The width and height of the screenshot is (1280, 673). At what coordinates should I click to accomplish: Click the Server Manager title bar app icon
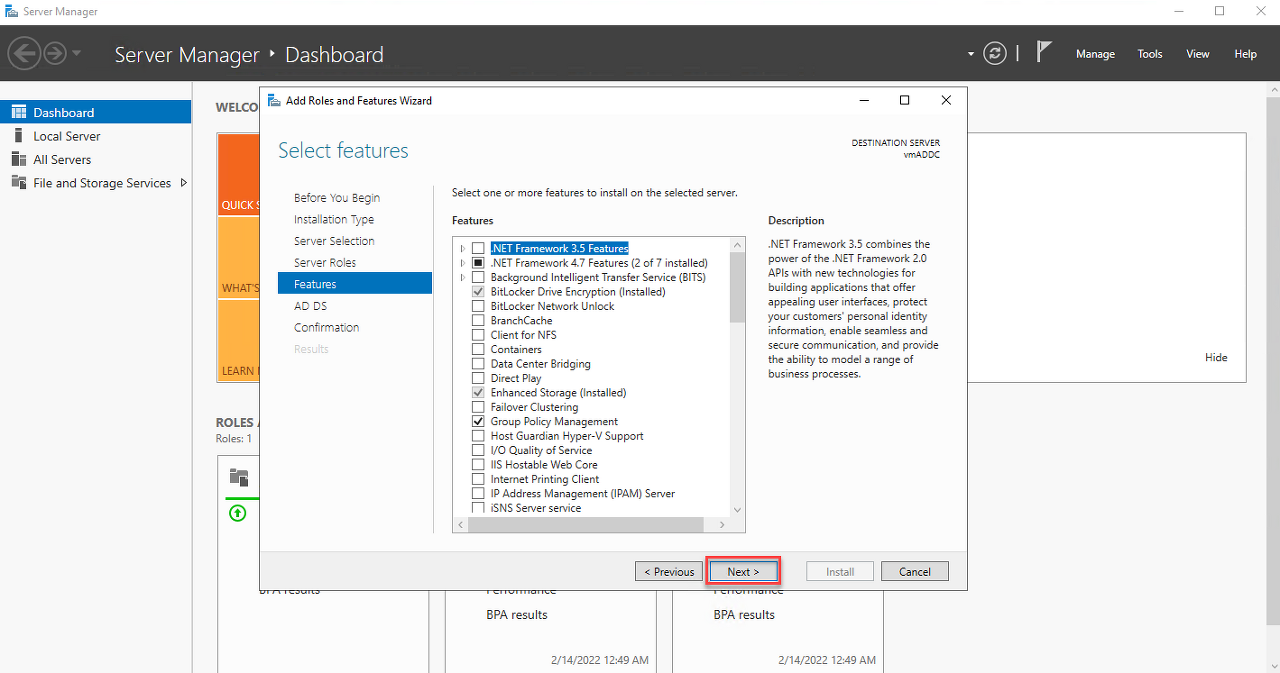[11, 11]
